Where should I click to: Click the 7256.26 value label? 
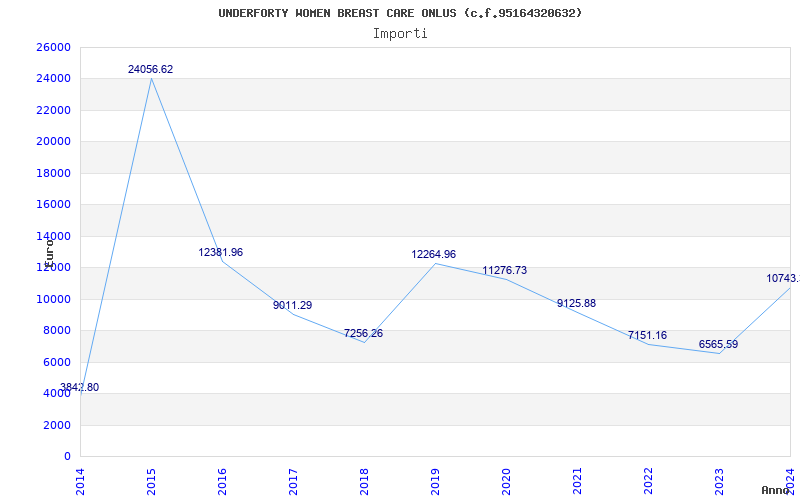tap(363, 334)
